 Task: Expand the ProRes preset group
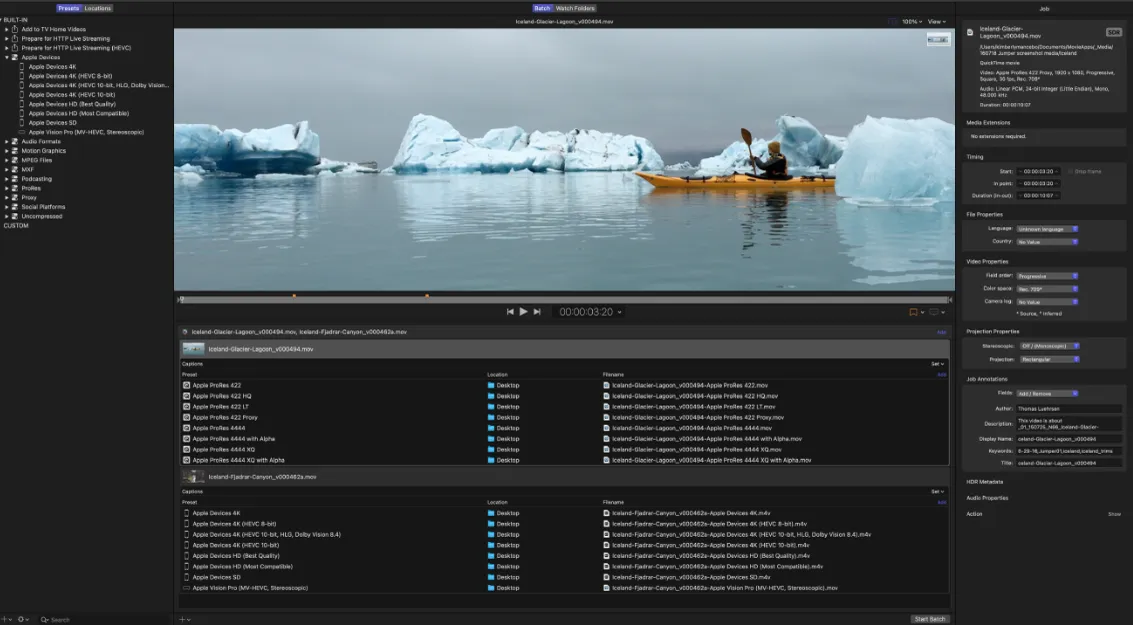coord(7,188)
